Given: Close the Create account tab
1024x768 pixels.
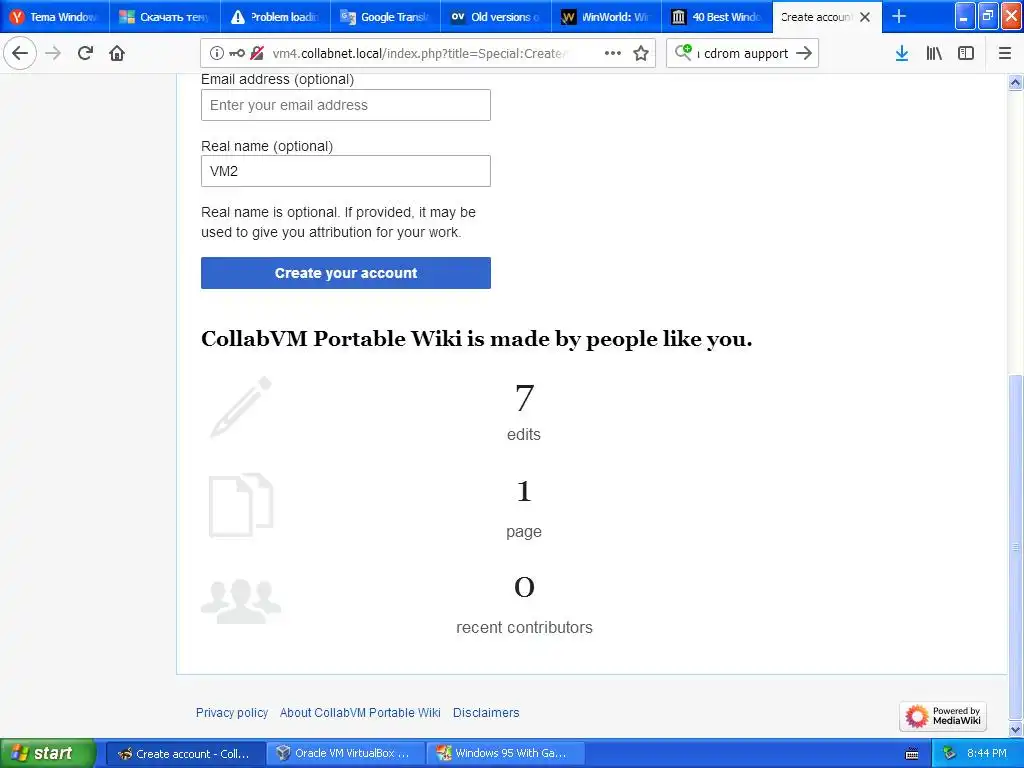Looking at the screenshot, I should [x=865, y=17].
